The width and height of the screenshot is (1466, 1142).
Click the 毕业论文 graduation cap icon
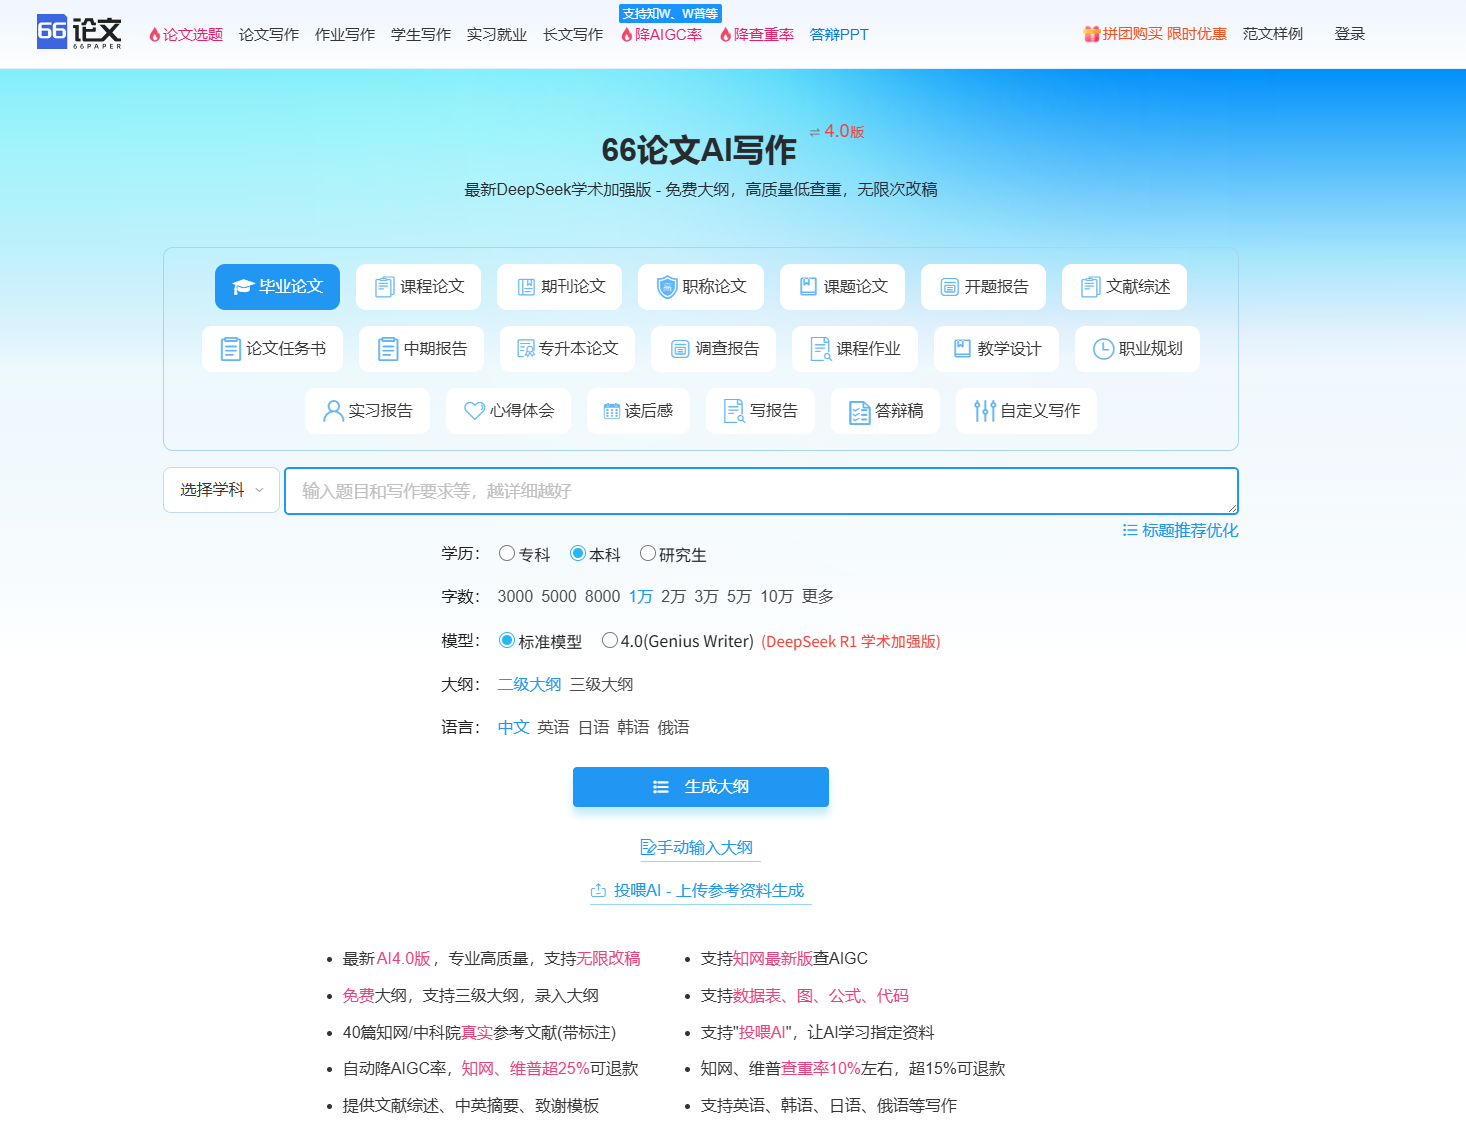243,287
